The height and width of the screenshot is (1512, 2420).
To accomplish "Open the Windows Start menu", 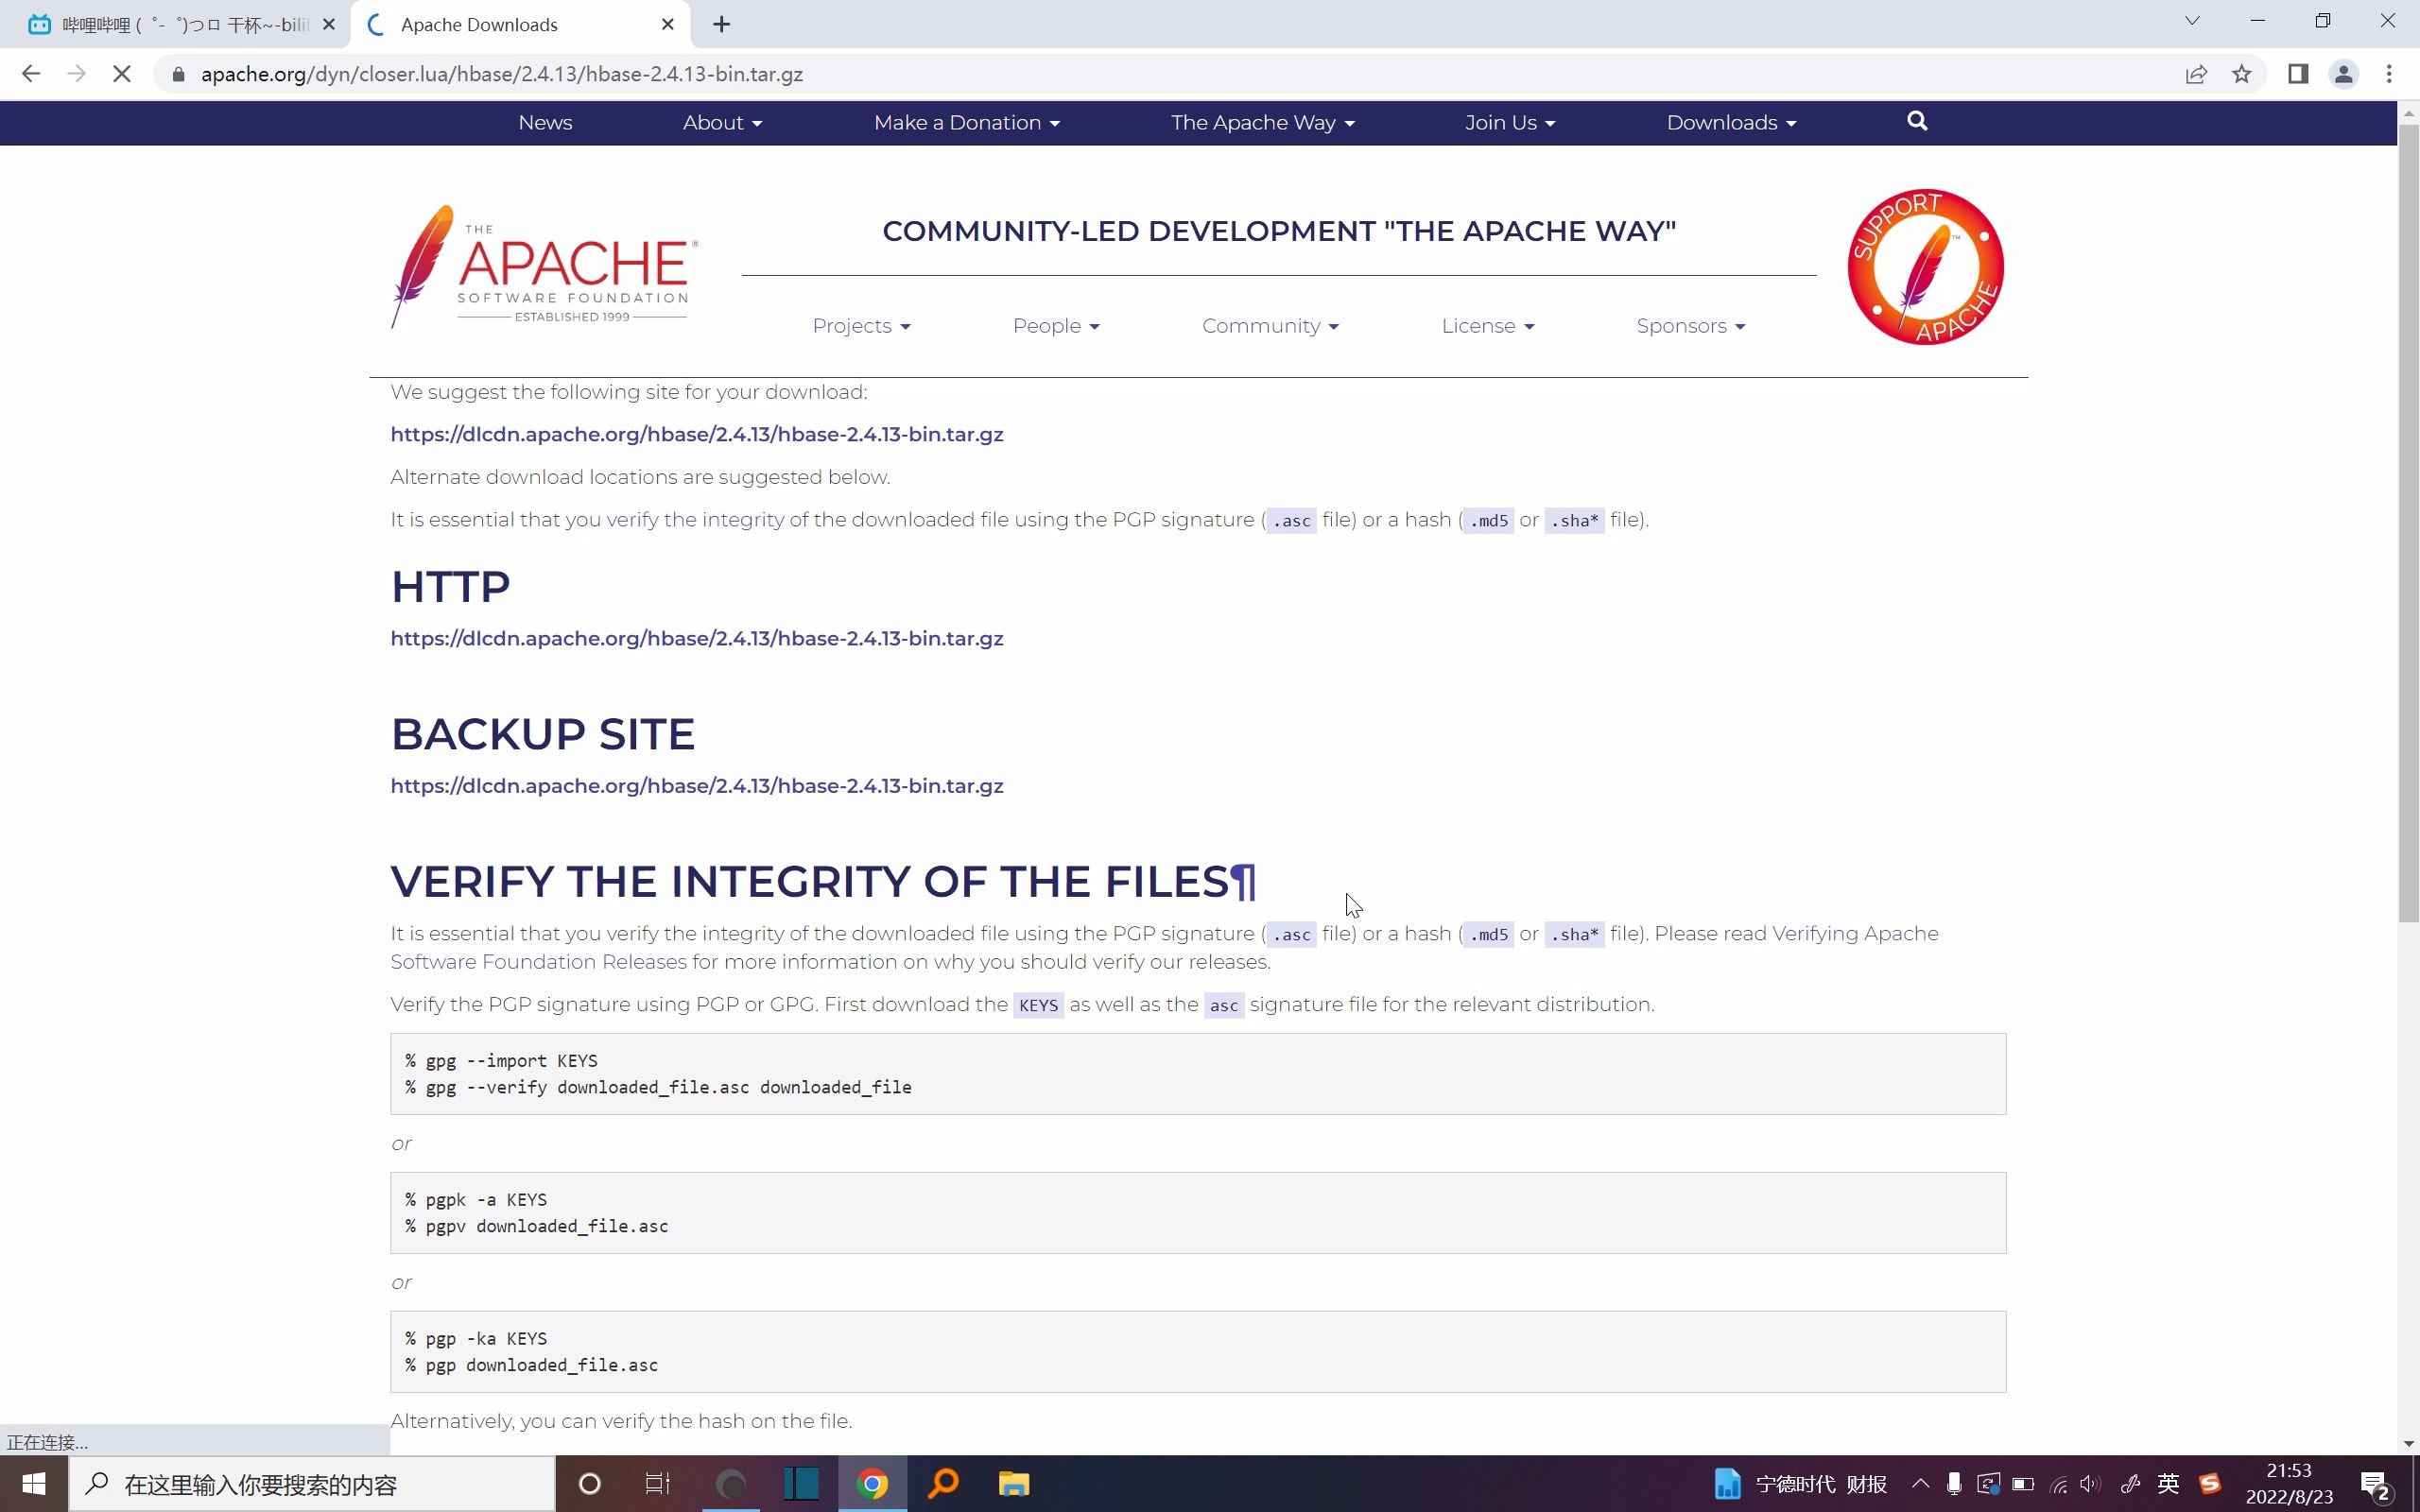I will pos(33,1484).
